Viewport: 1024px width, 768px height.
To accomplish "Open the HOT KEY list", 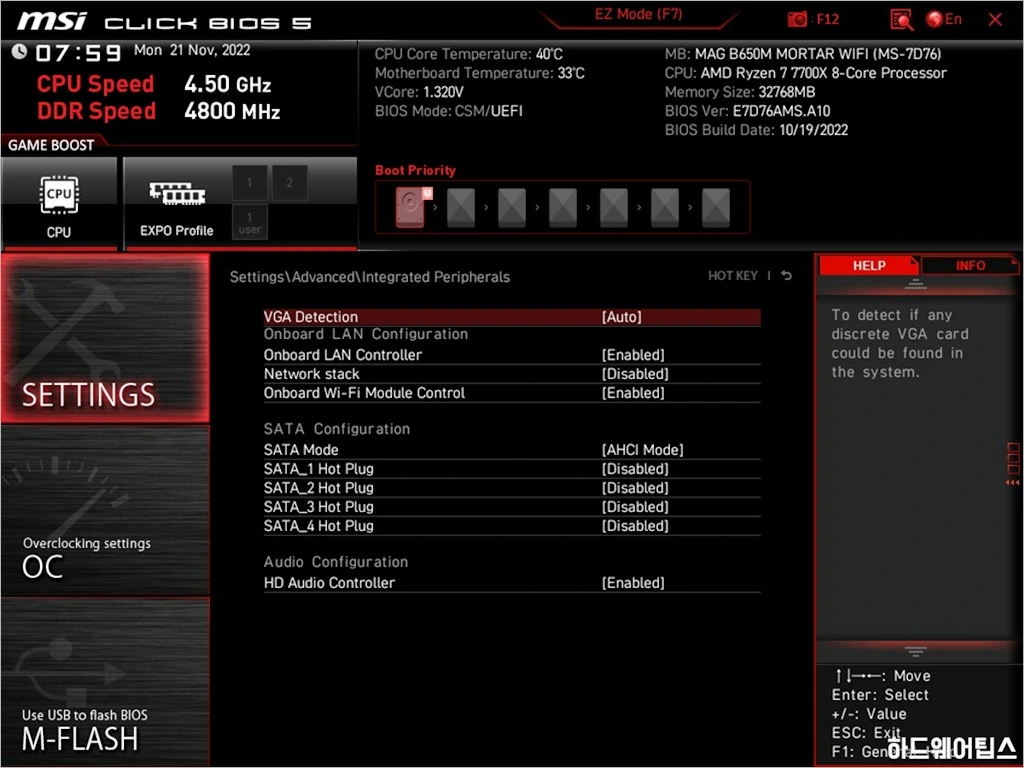I will pos(733,276).
